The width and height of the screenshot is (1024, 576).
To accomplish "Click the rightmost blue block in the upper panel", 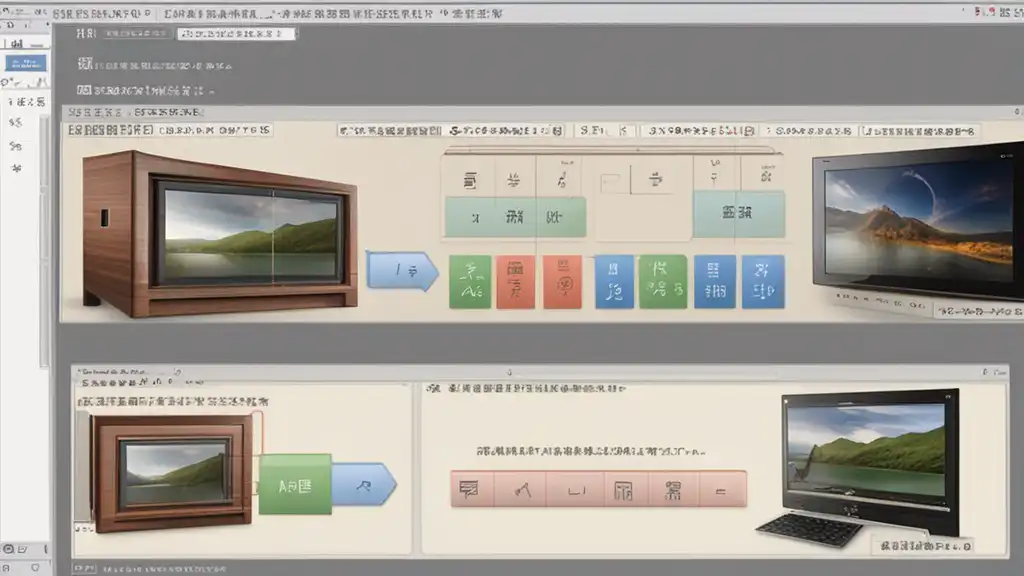I will coord(763,281).
